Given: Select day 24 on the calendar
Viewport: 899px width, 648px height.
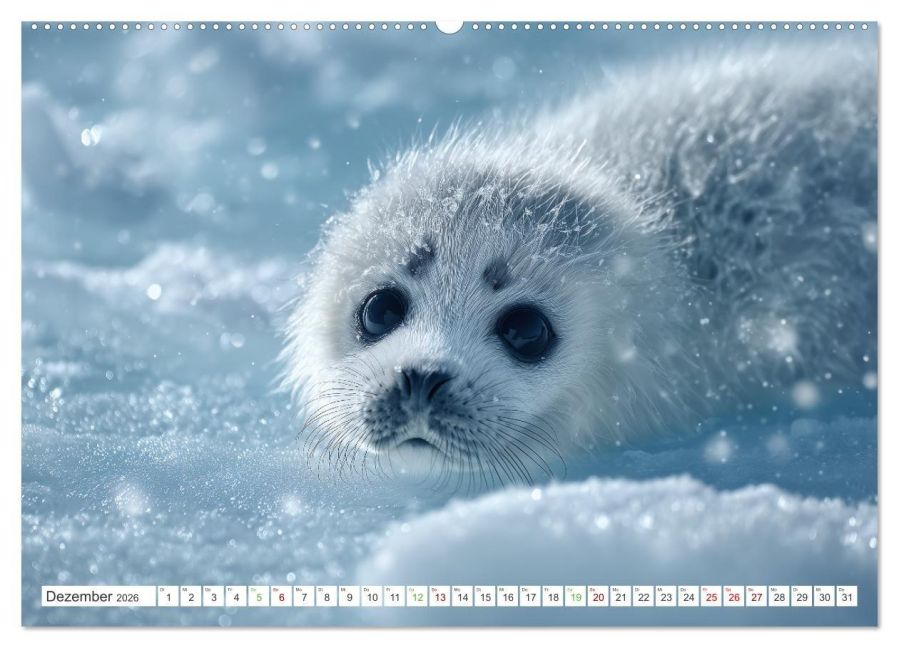Looking at the screenshot, I should (689, 596).
